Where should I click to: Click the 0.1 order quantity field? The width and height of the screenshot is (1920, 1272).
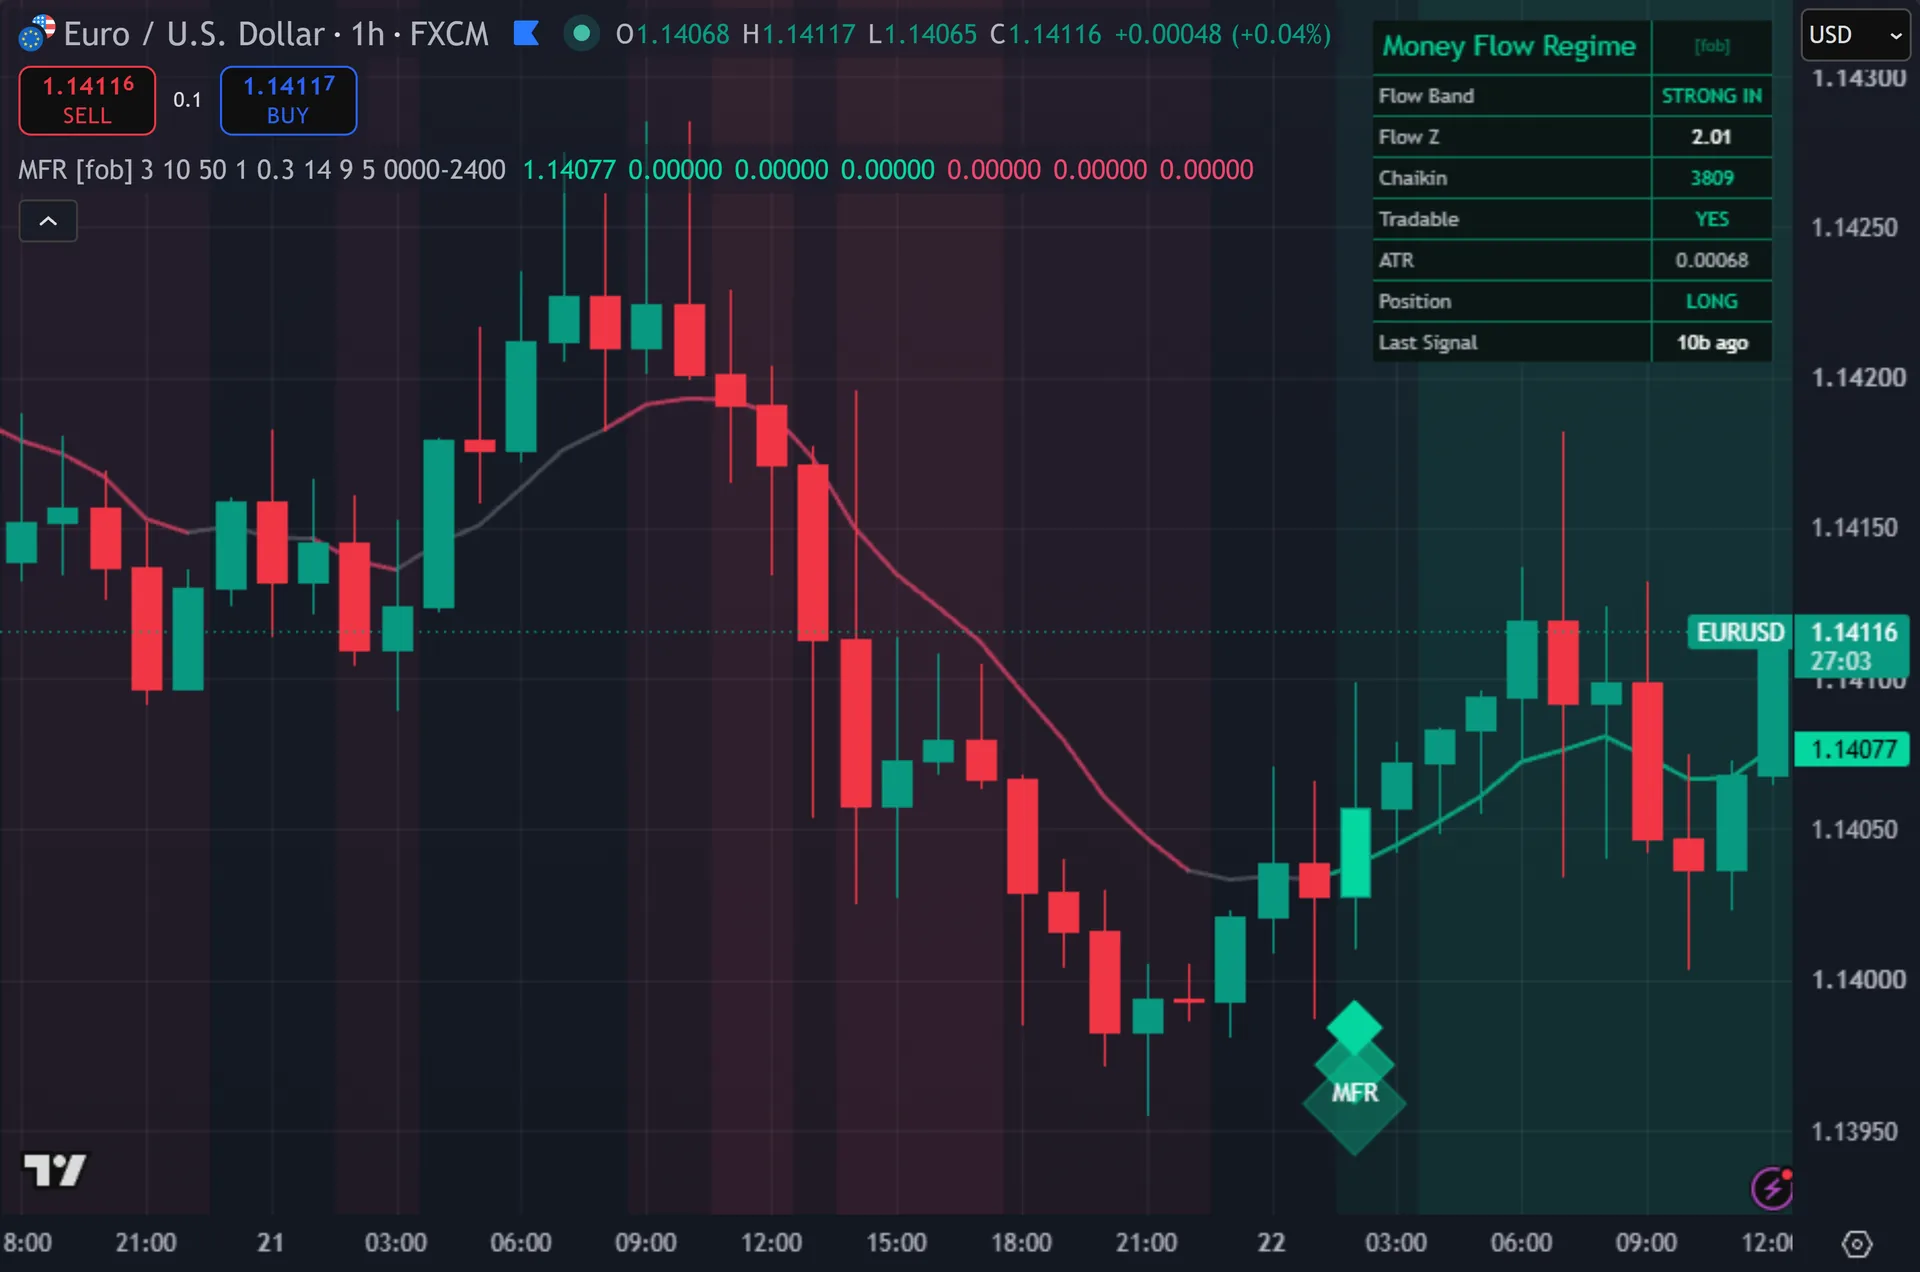[187, 100]
